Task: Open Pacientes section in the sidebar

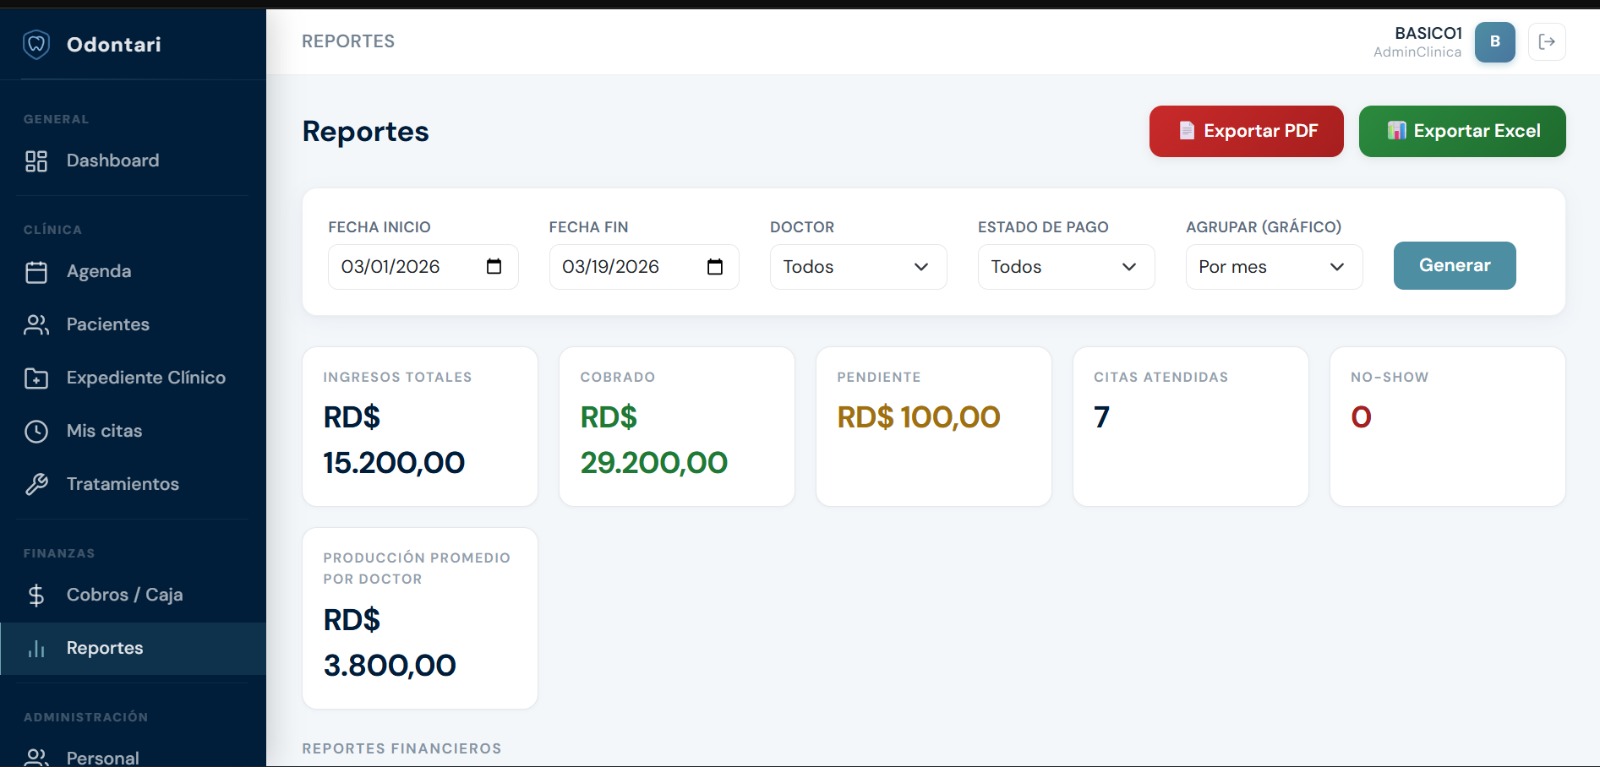Action: click(107, 324)
